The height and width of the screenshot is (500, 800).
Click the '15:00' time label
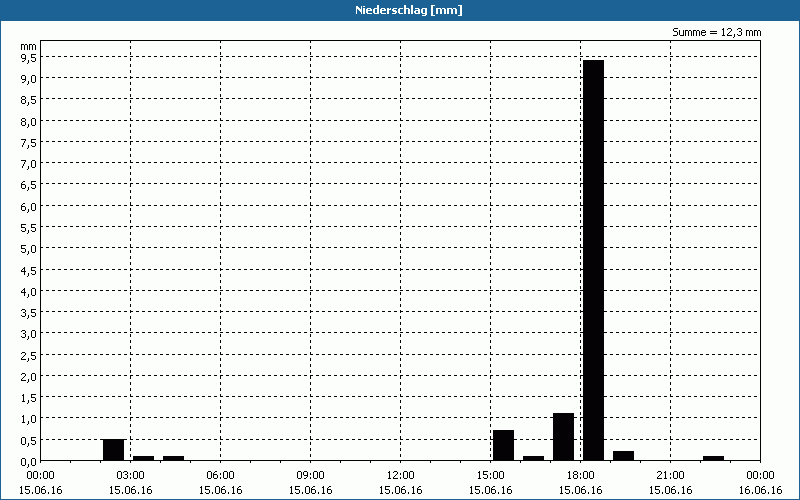pos(490,476)
